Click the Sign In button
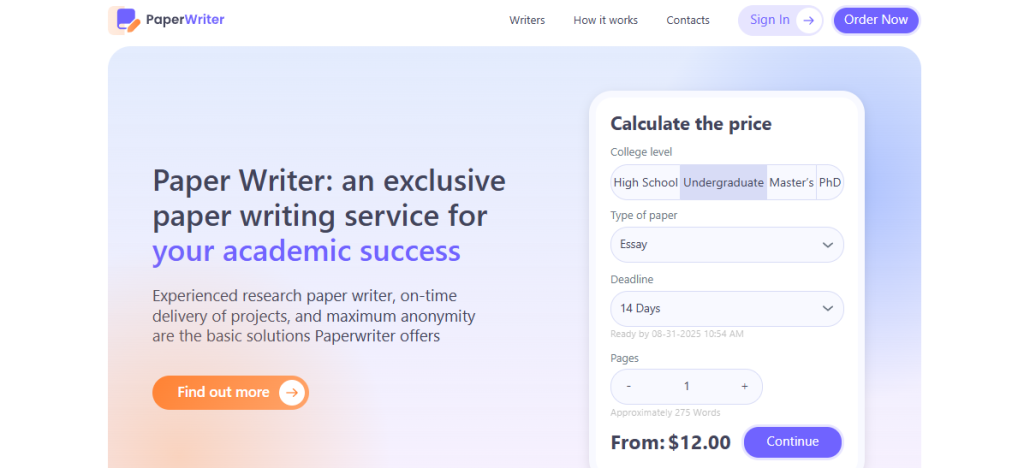This screenshot has width=1024, height=468. [x=780, y=20]
